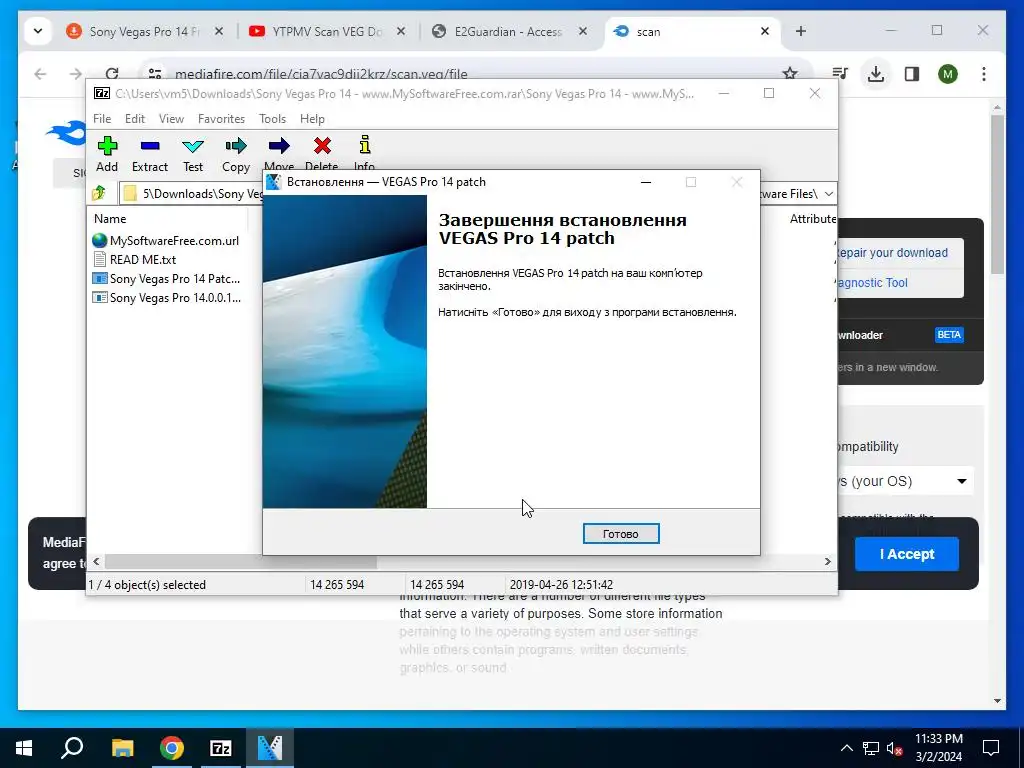
Task: Open the View menu in 7-Zip
Action: click(171, 119)
